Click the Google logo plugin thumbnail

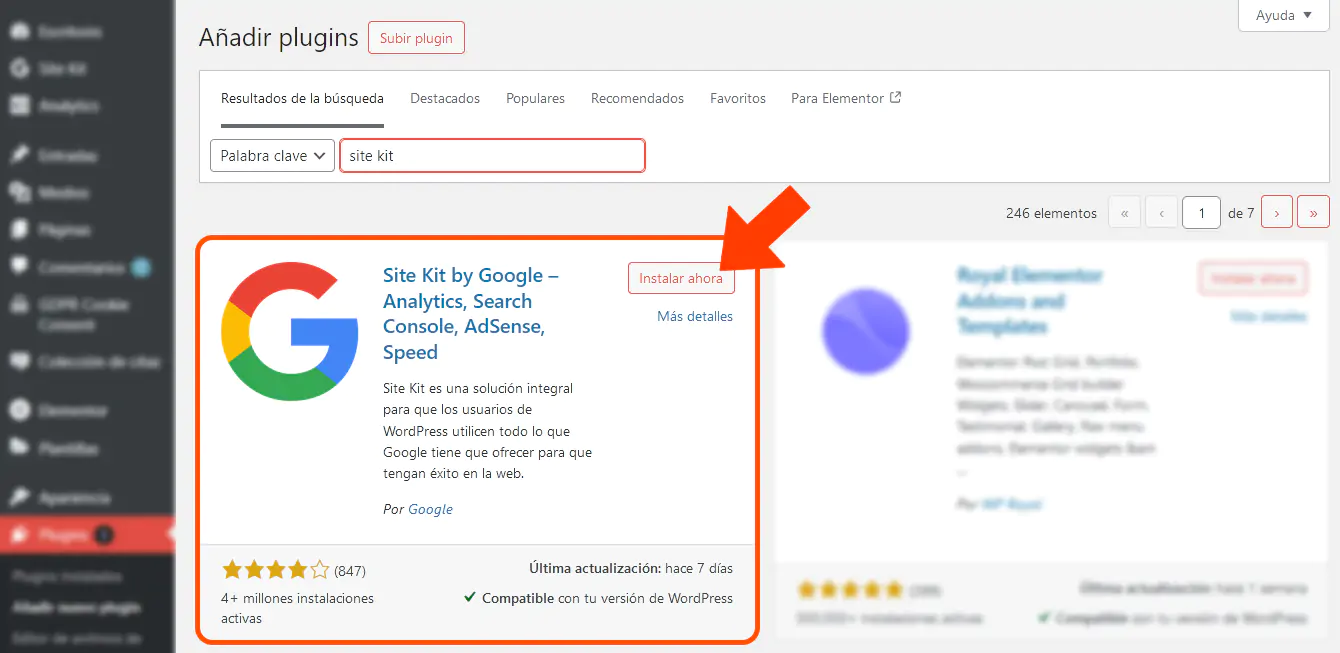tap(290, 331)
